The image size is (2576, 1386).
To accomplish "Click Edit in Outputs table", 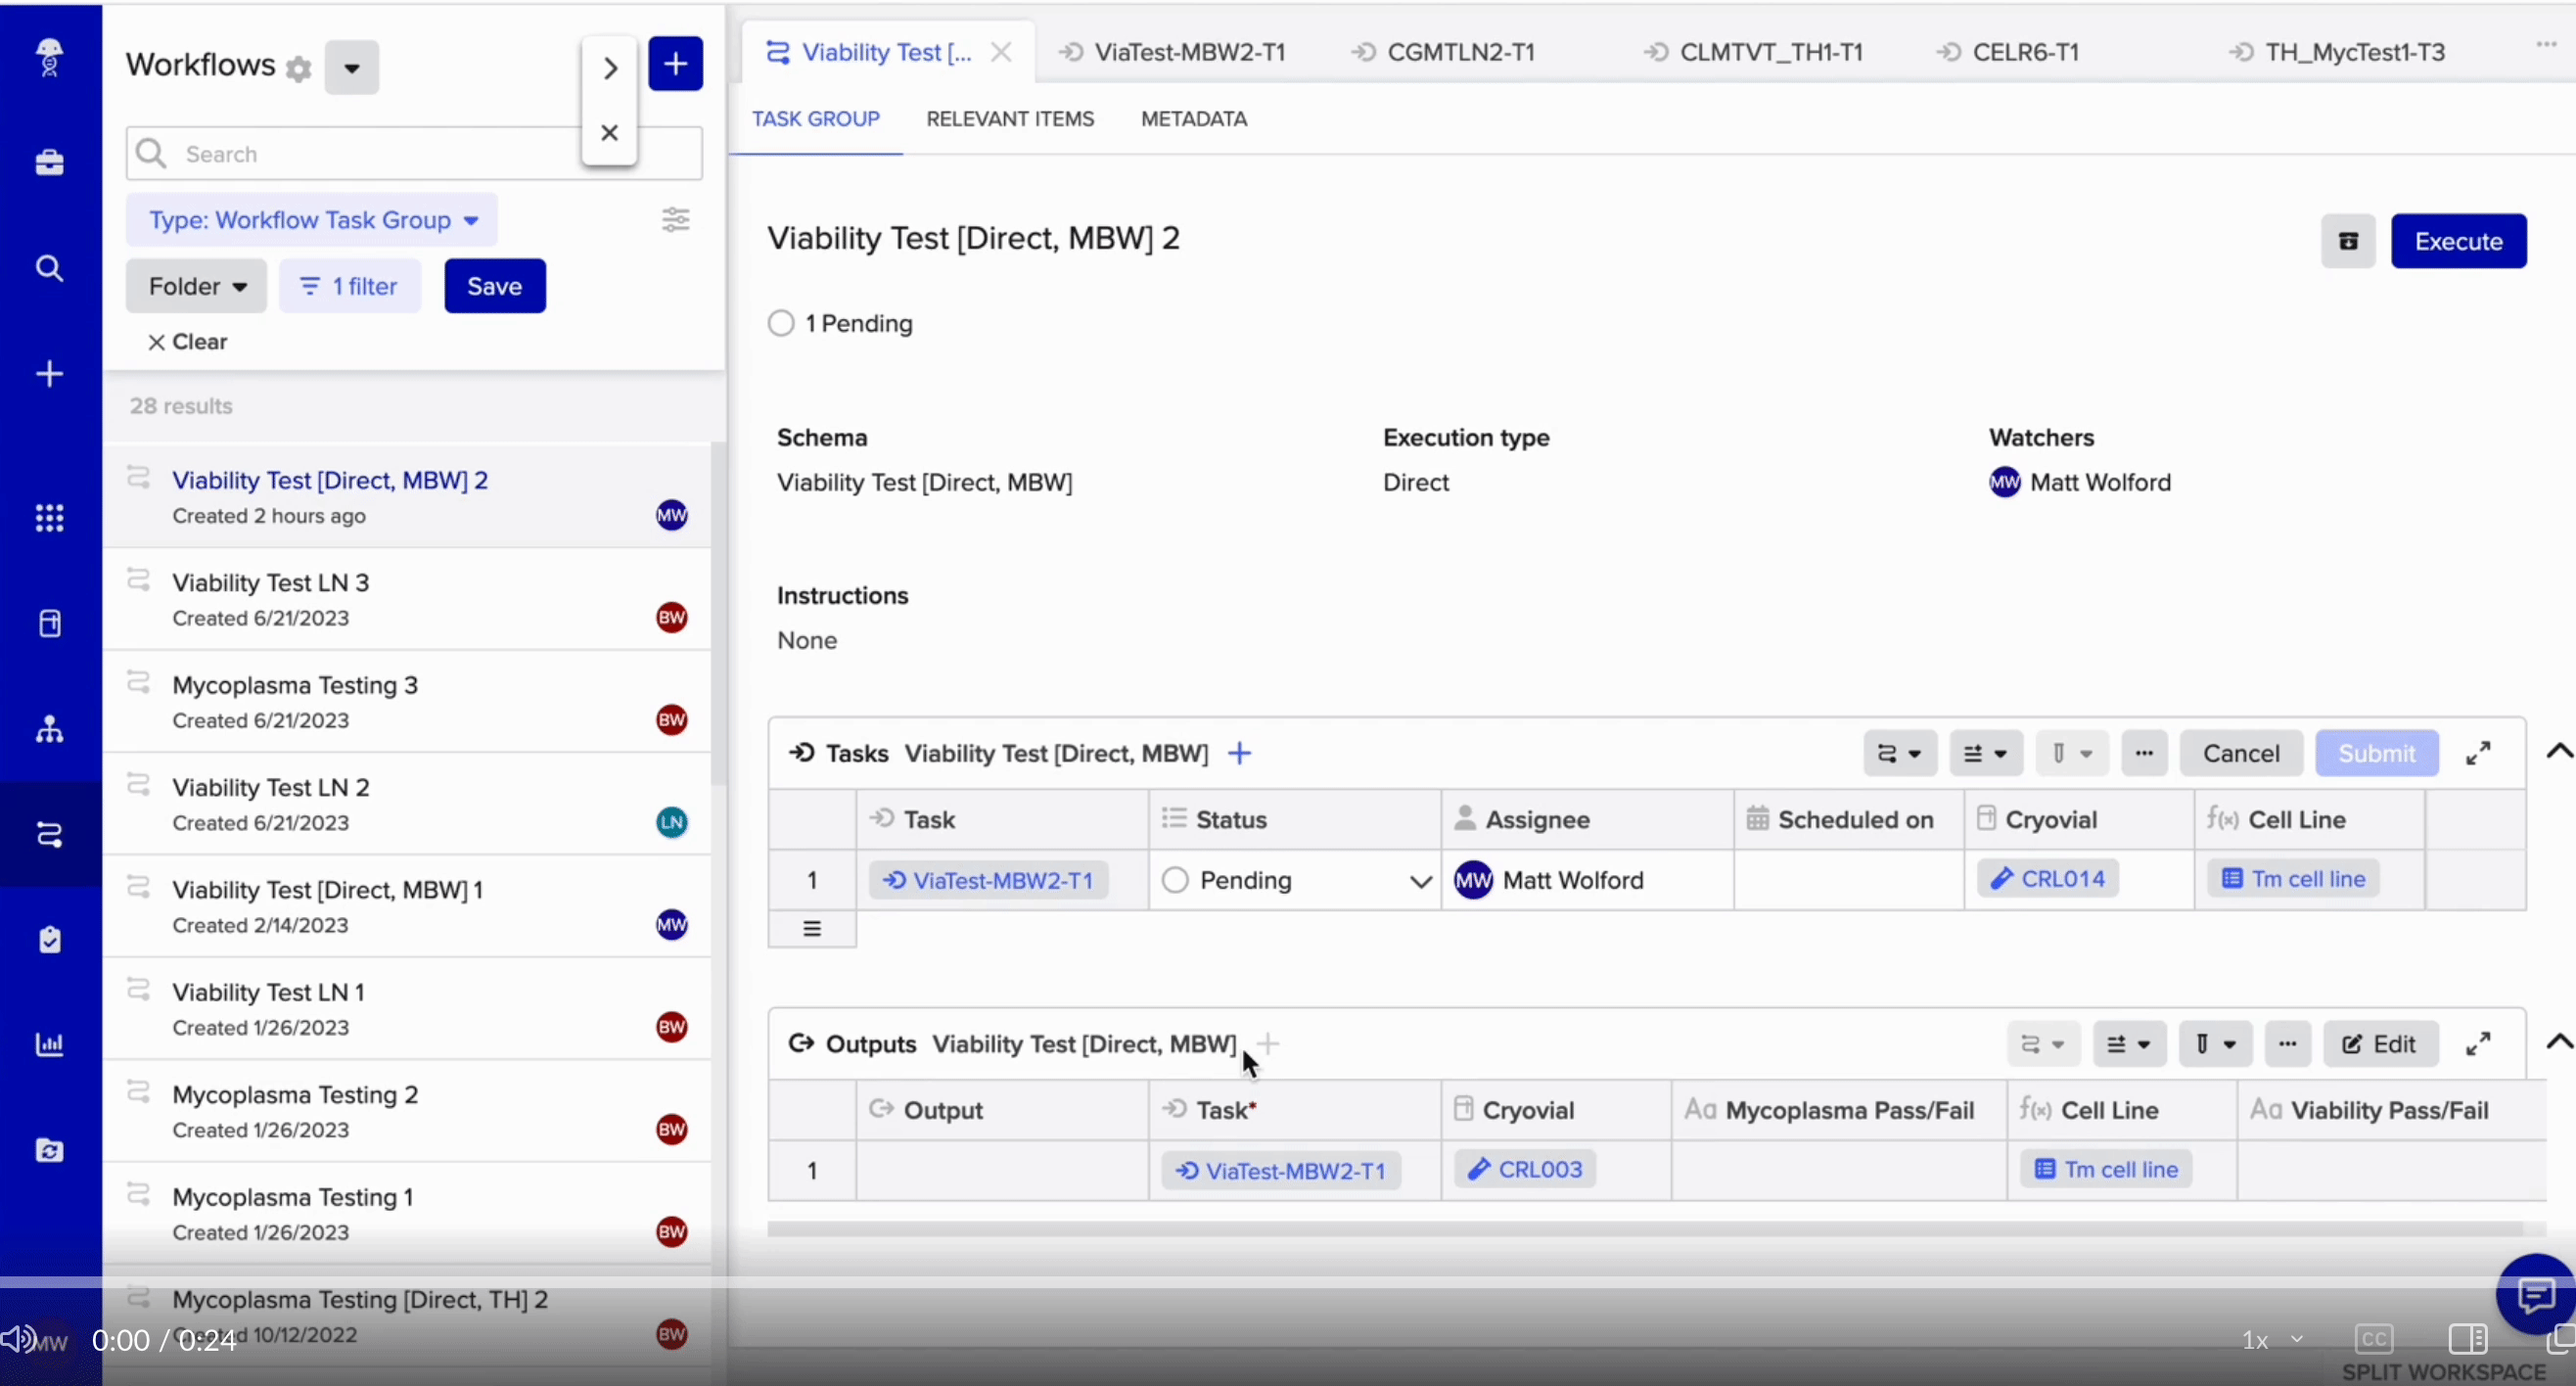I will coord(2380,1044).
